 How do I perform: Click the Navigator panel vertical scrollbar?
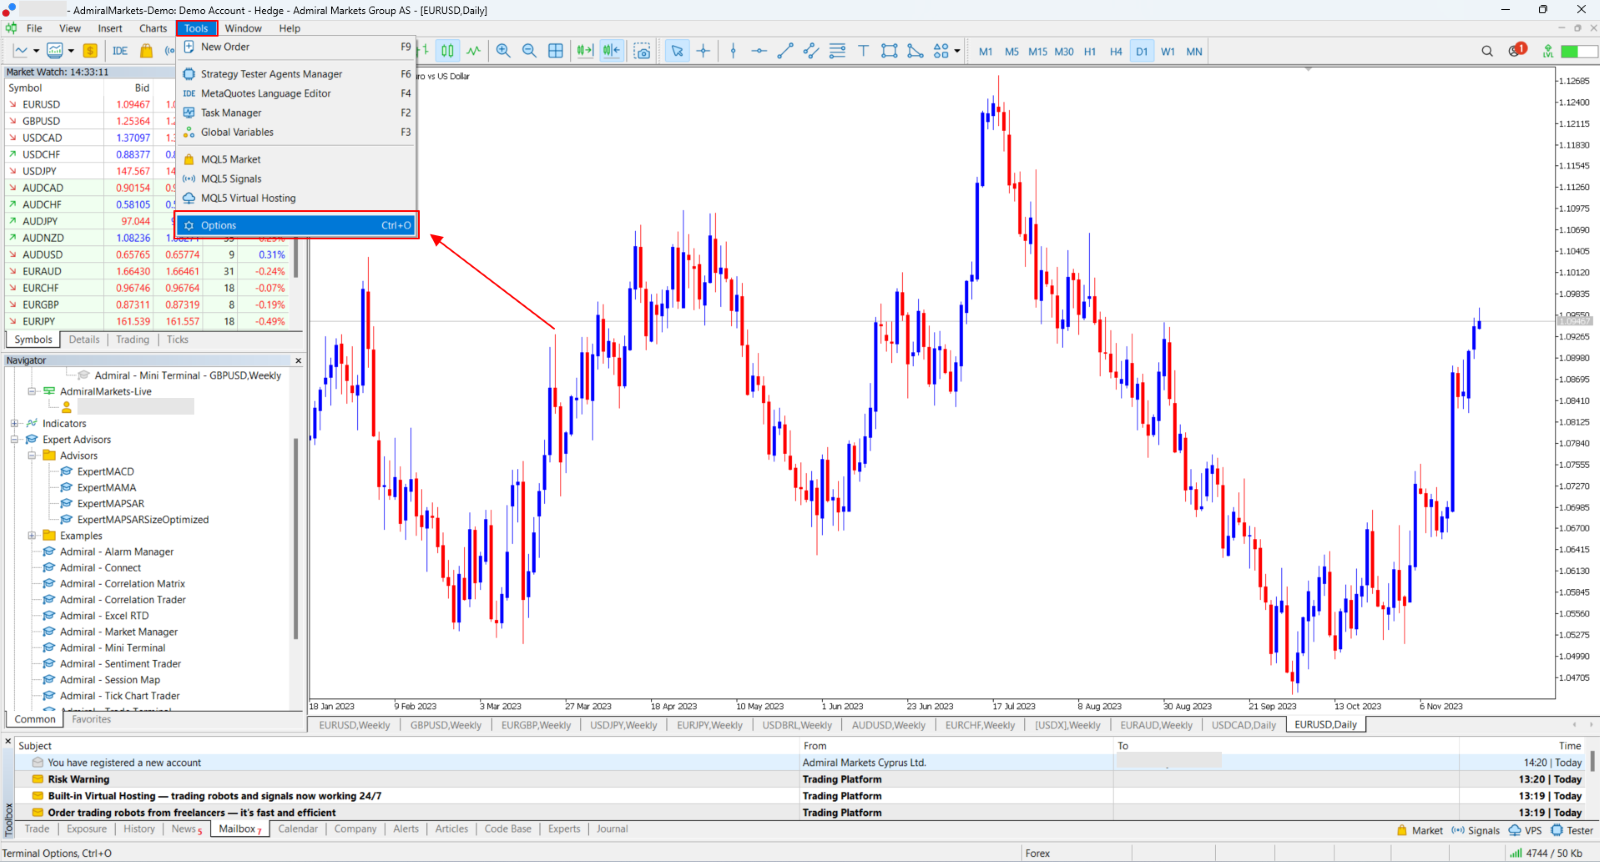click(296, 538)
